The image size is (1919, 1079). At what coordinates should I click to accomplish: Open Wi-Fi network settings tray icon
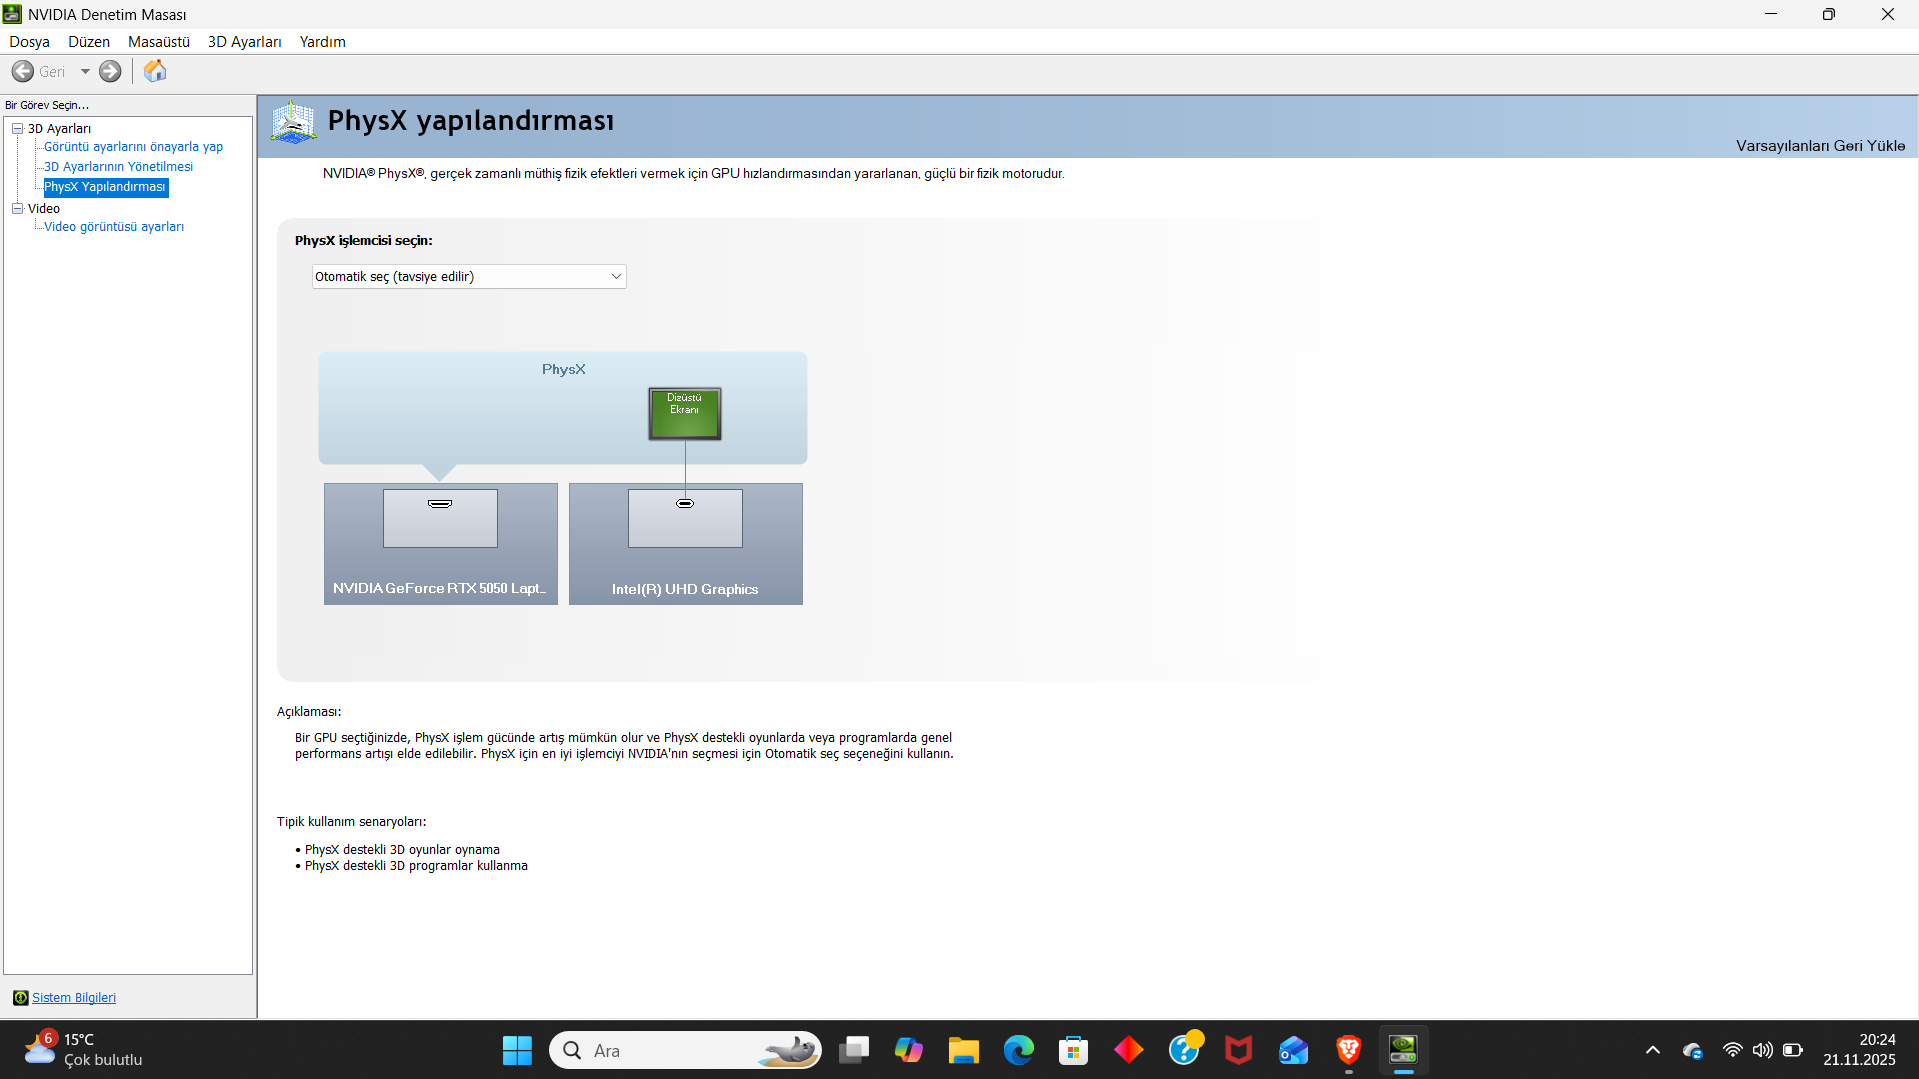coord(1733,1050)
